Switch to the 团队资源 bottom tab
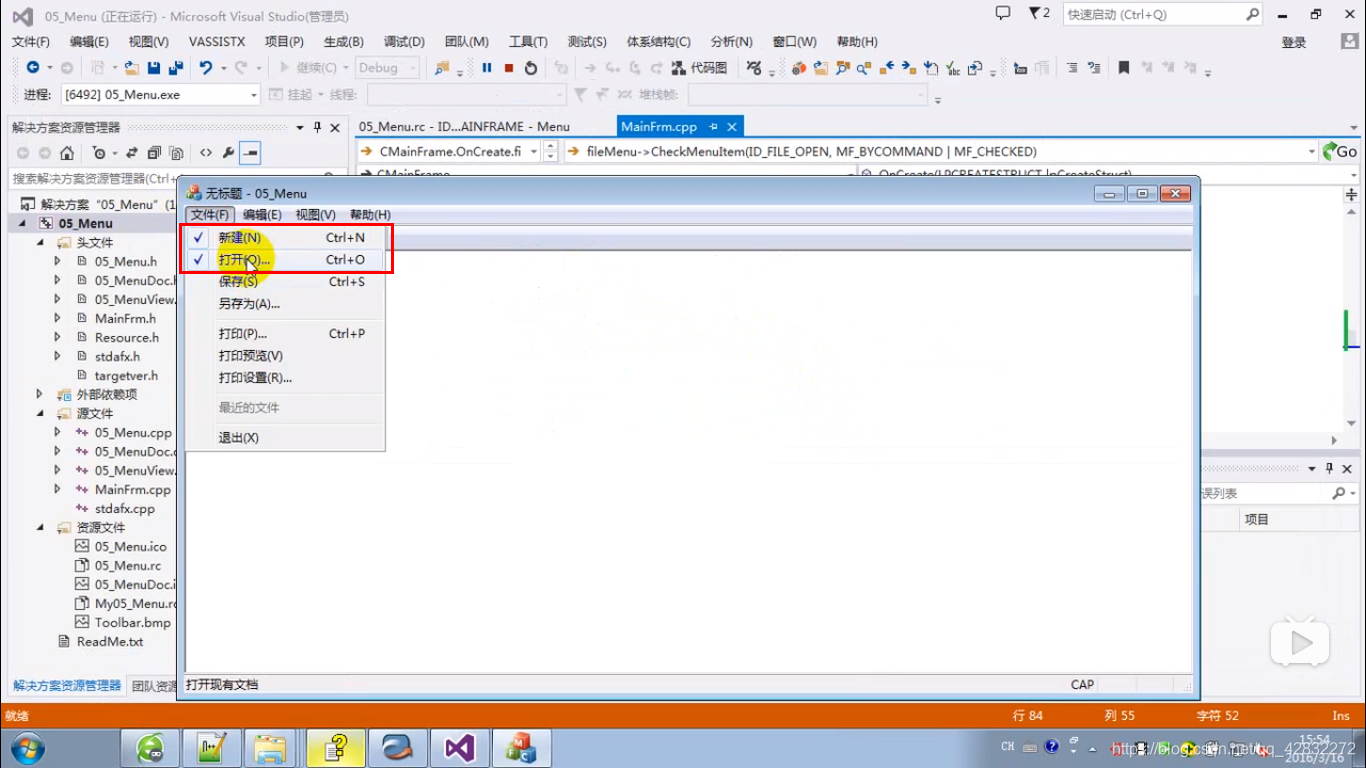The width and height of the screenshot is (1366, 768). 153,686
